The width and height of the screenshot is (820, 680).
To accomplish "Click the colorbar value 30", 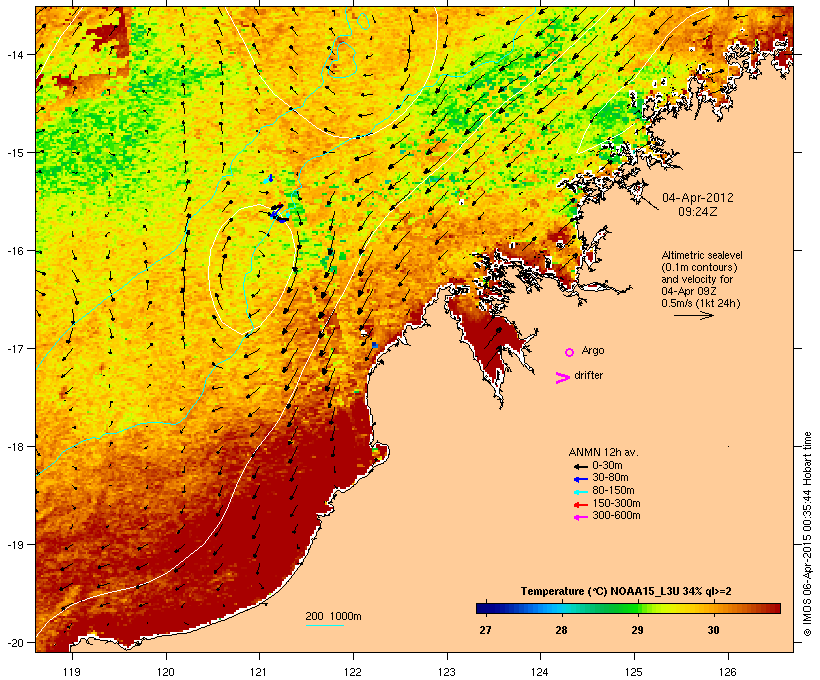I will pyautogui.click(x=713, y=630).
